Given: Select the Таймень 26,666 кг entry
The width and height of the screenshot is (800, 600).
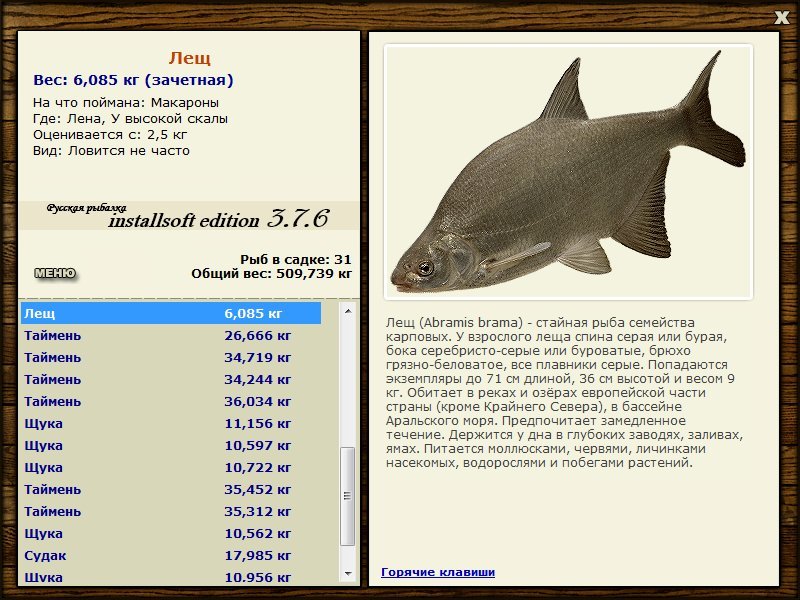Looking at the screenshot, I should coord(171,335).
